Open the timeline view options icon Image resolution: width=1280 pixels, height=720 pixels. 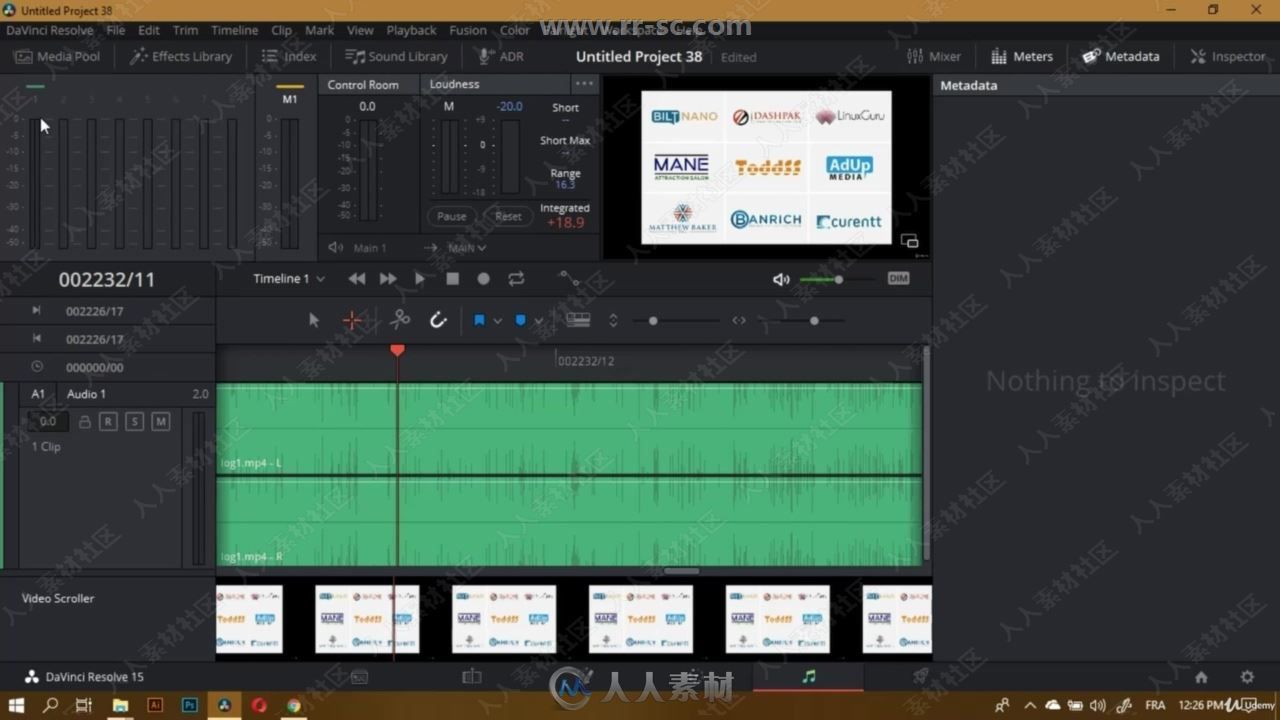(x=578, y=320)
